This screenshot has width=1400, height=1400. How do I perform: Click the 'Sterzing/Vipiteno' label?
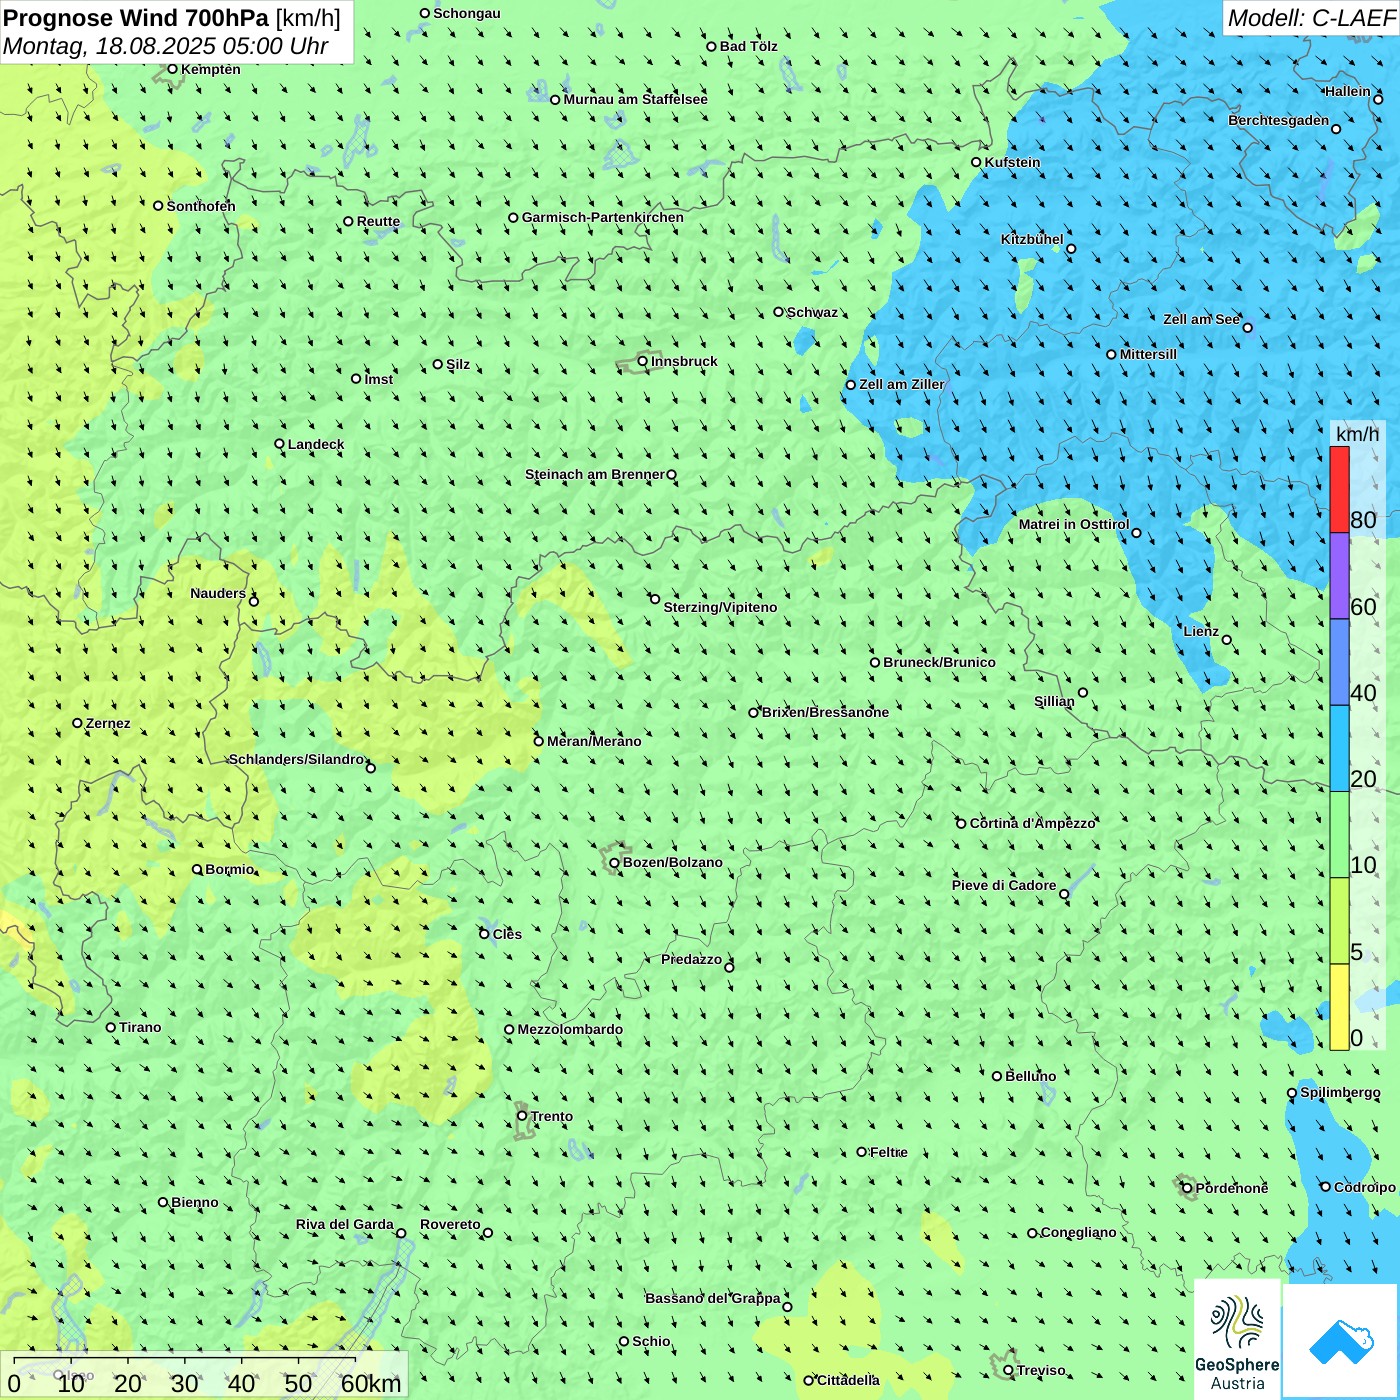tap(720, 607)
